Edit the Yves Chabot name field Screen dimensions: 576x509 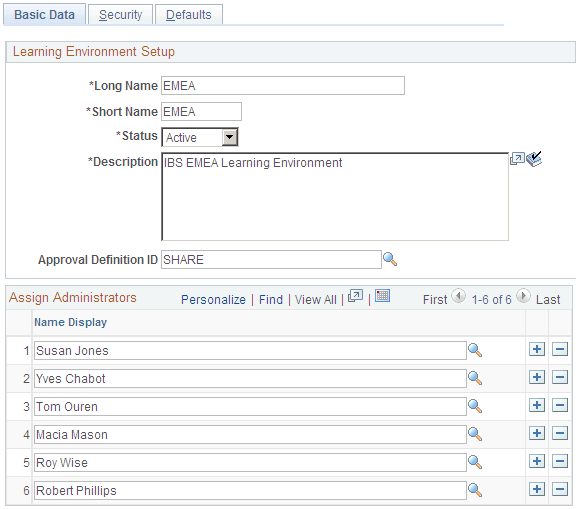(250, 379)
